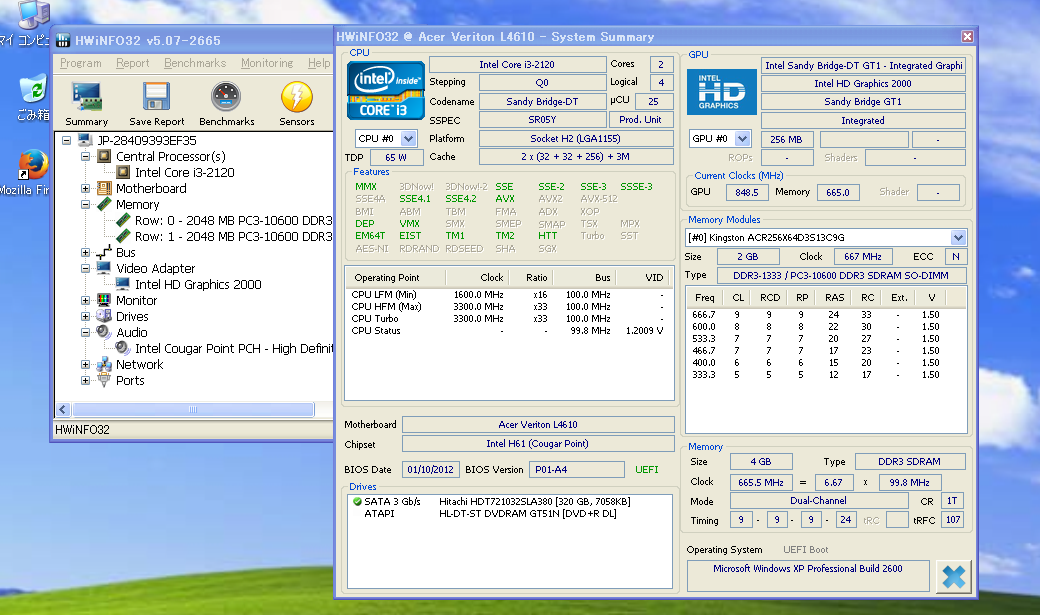Screen dimensions: 1040x615
Task: Select Intel HD Graphics 2000 tree item
Action: 198,285
